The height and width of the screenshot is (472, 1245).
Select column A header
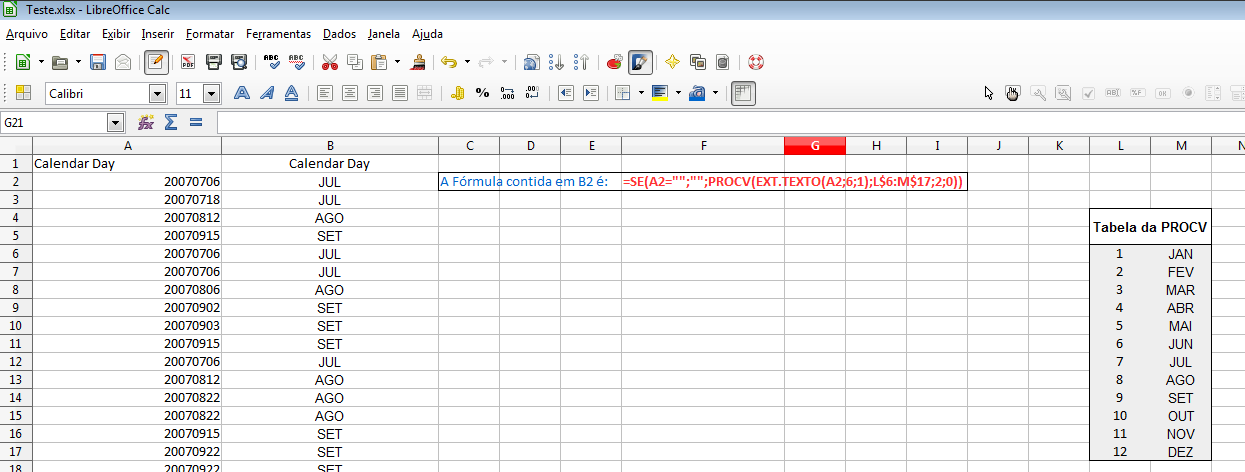pyautogui.click(x=127, y=146)
